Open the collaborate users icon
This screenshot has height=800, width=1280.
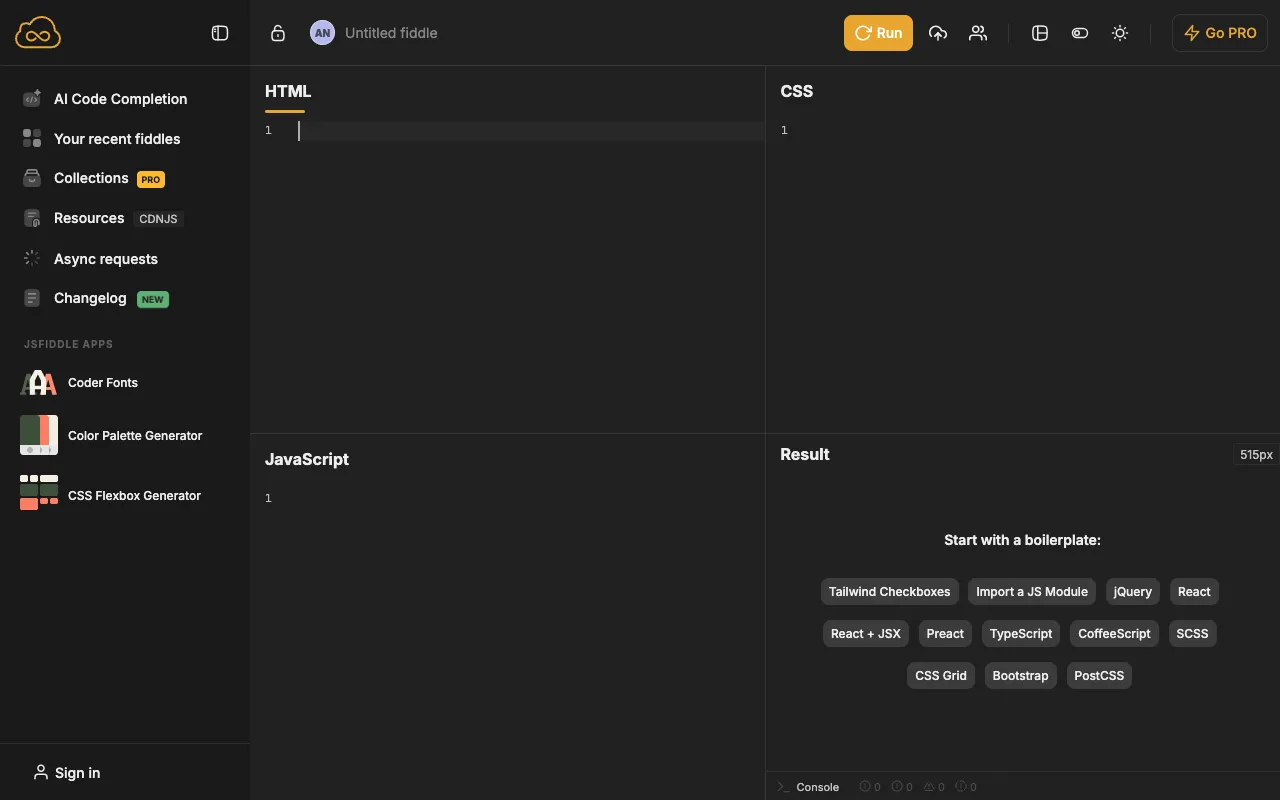click(x=978, y=33)
